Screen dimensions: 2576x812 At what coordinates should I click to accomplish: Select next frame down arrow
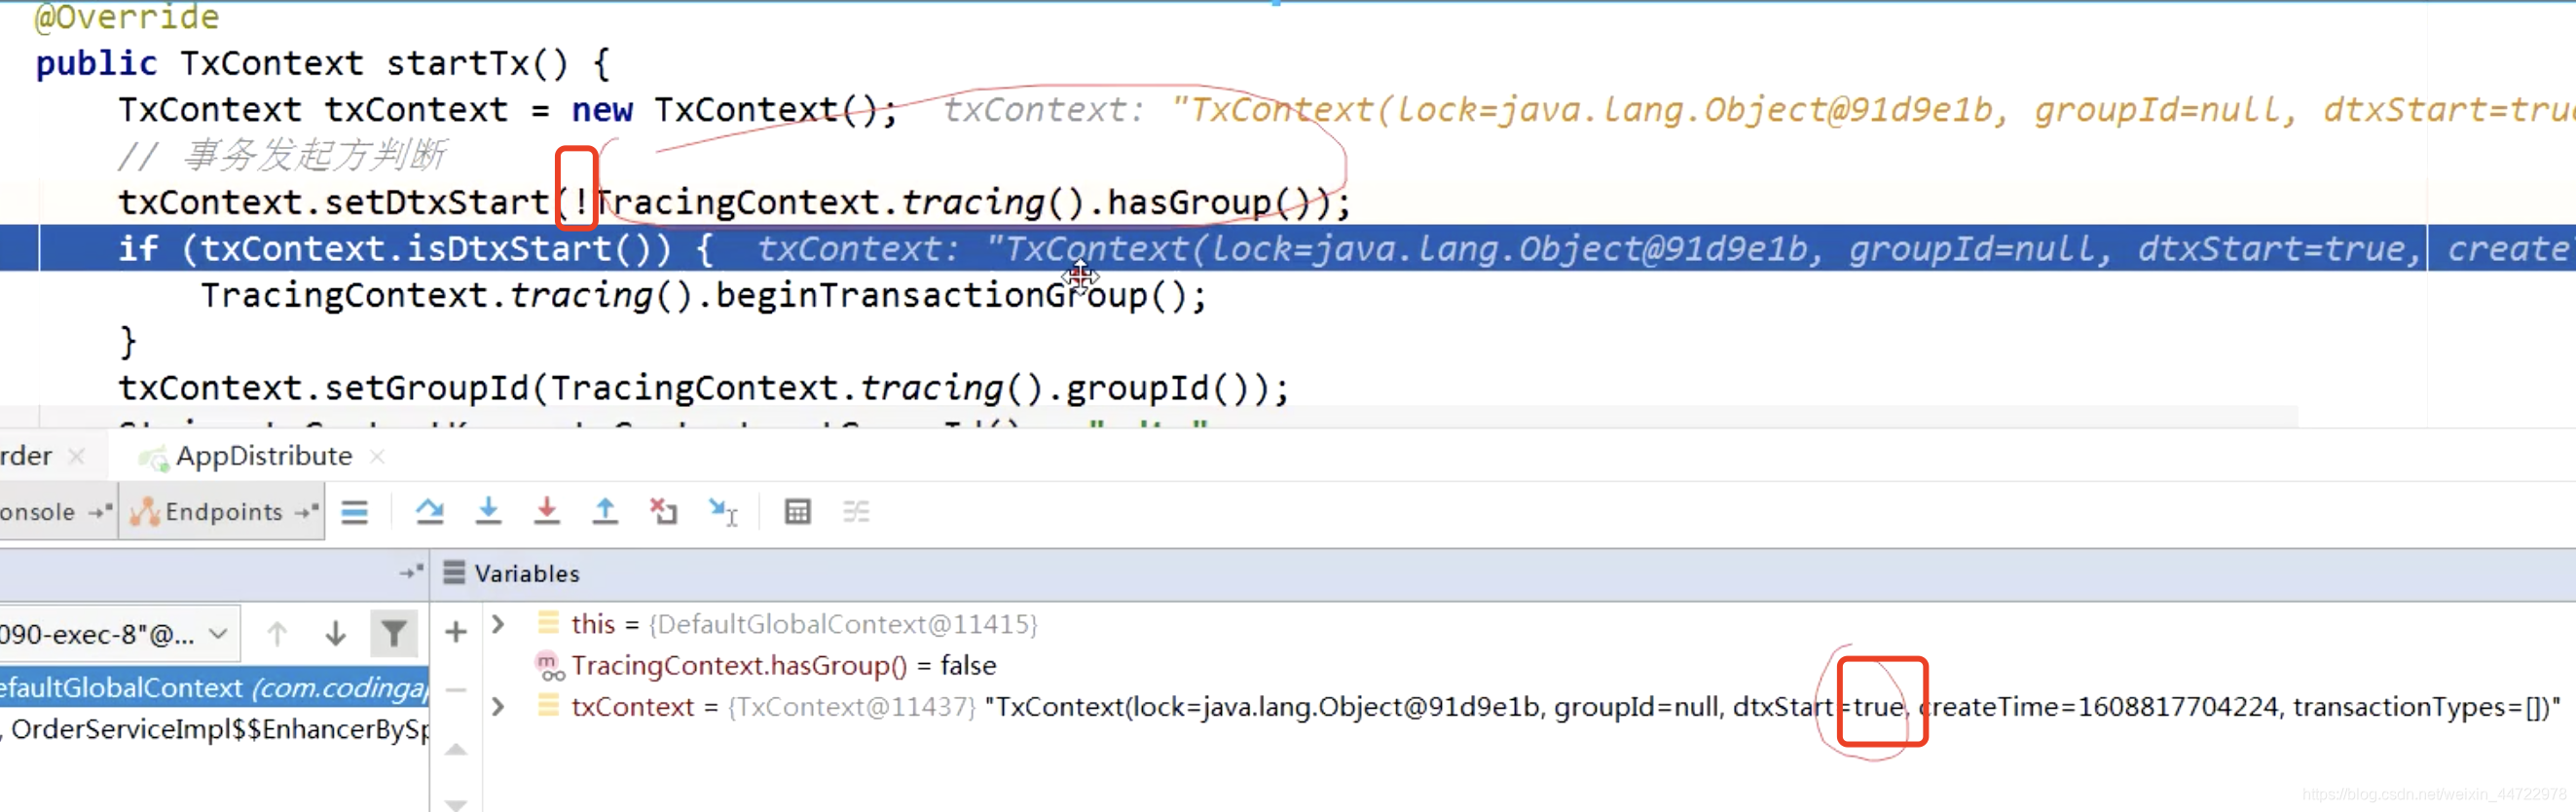335,633
